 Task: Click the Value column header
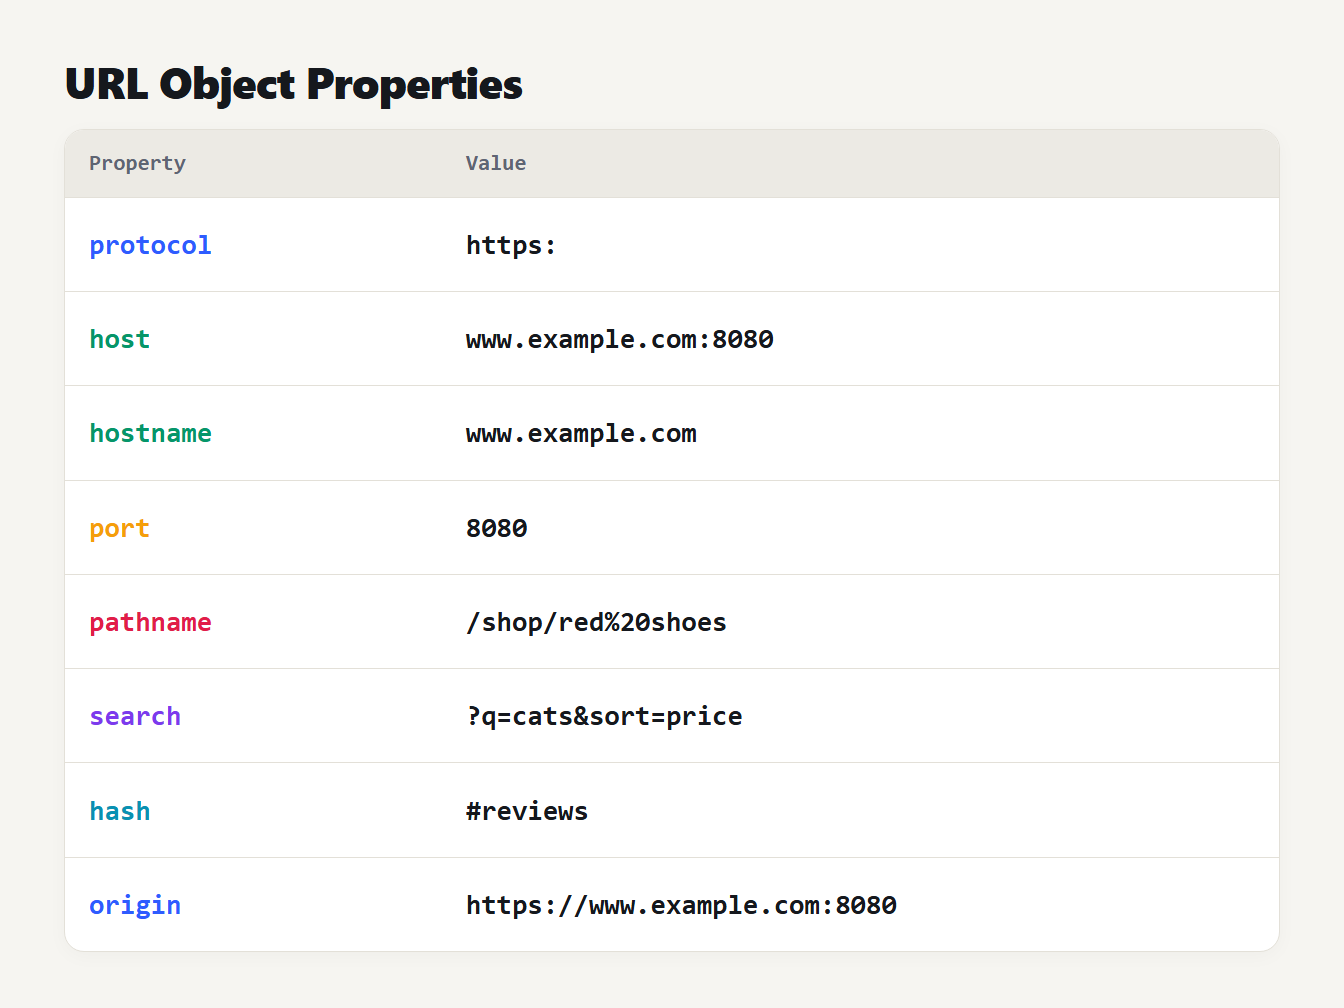pos(496,163)
